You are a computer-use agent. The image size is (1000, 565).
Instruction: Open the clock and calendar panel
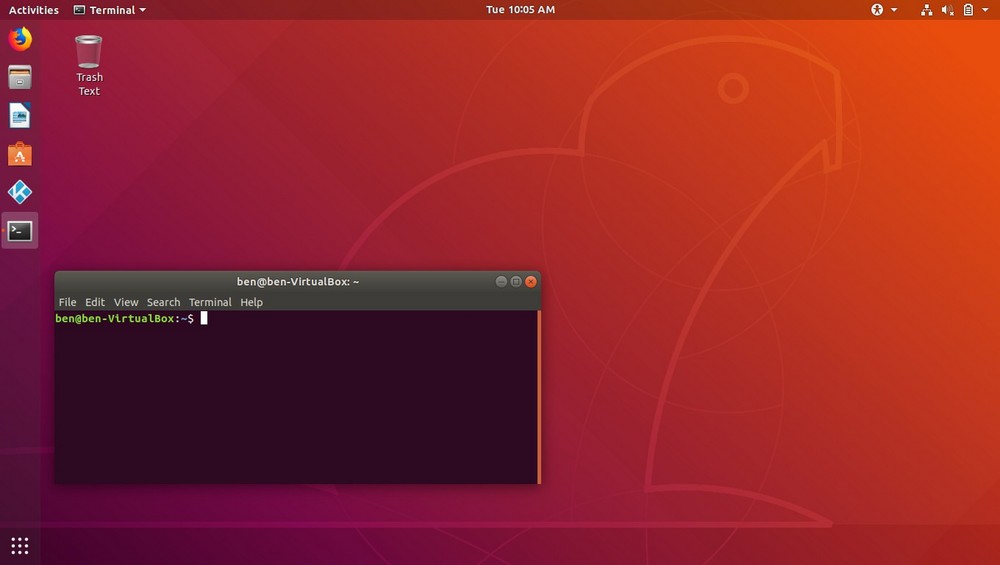[x=520, y=10]
